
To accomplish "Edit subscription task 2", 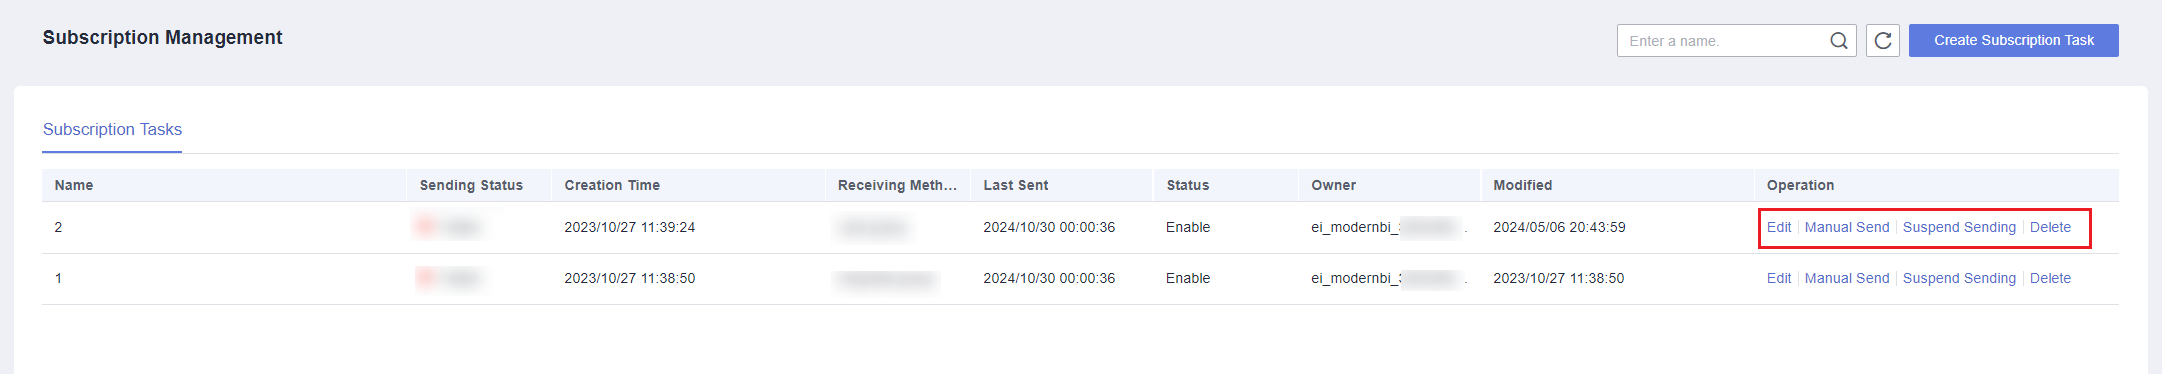I will [x=1779, y=227].
